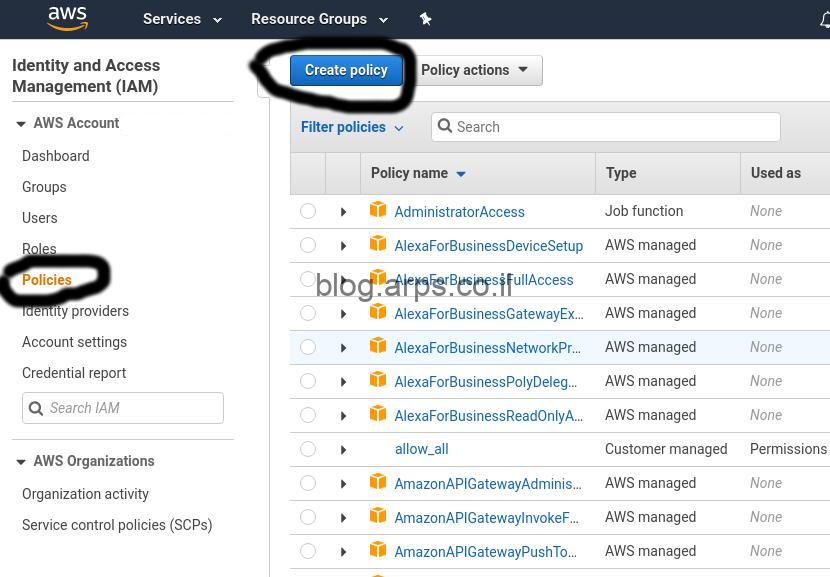Open Roles in the IAM sidebar

[x=39, y=249]
